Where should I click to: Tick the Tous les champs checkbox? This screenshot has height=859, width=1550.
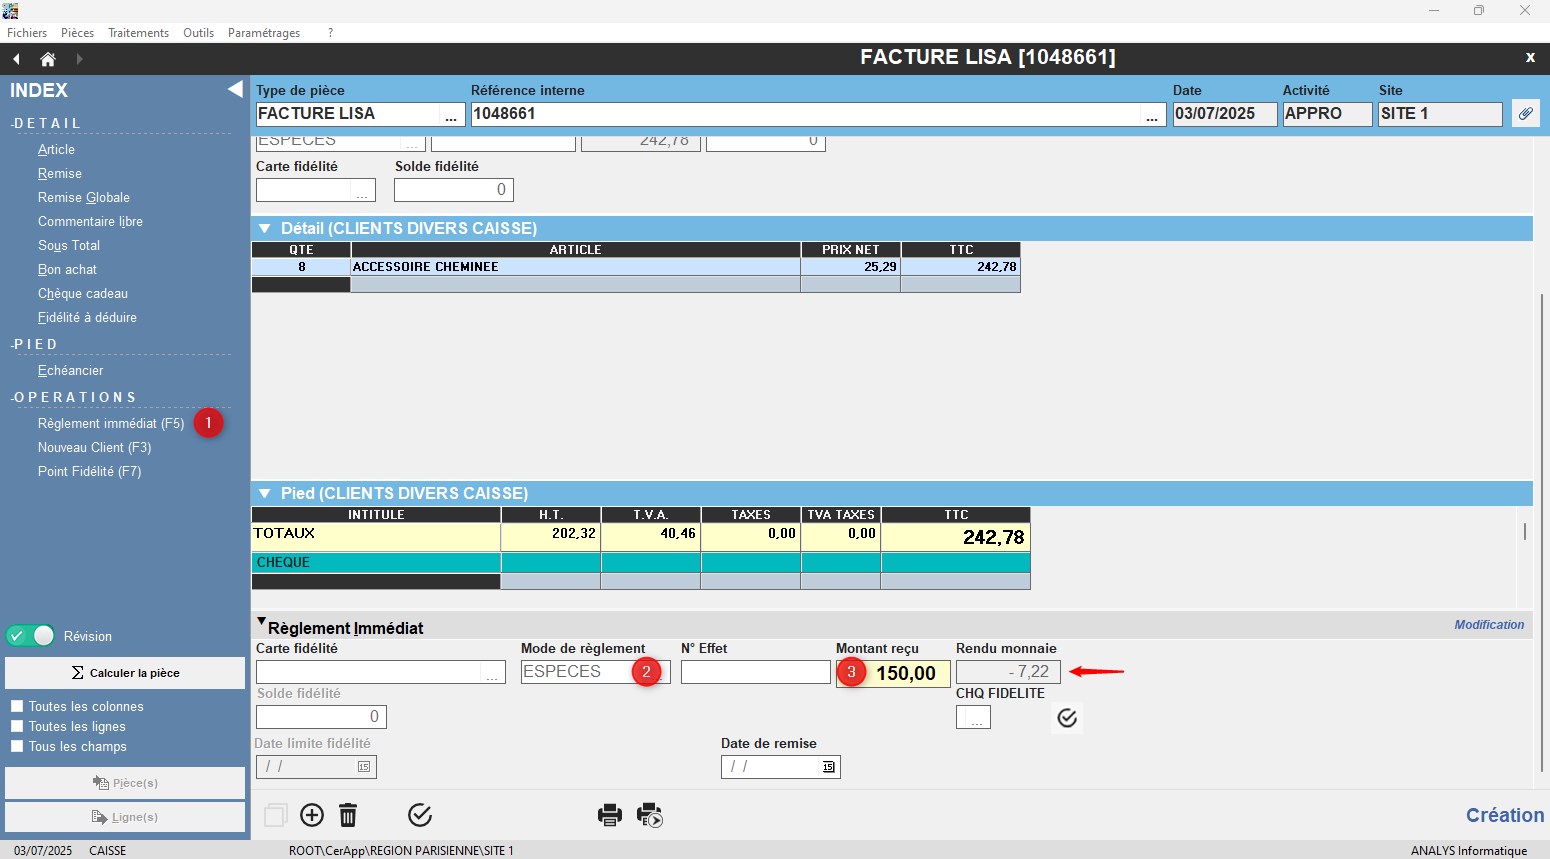[x=17, y=746]
